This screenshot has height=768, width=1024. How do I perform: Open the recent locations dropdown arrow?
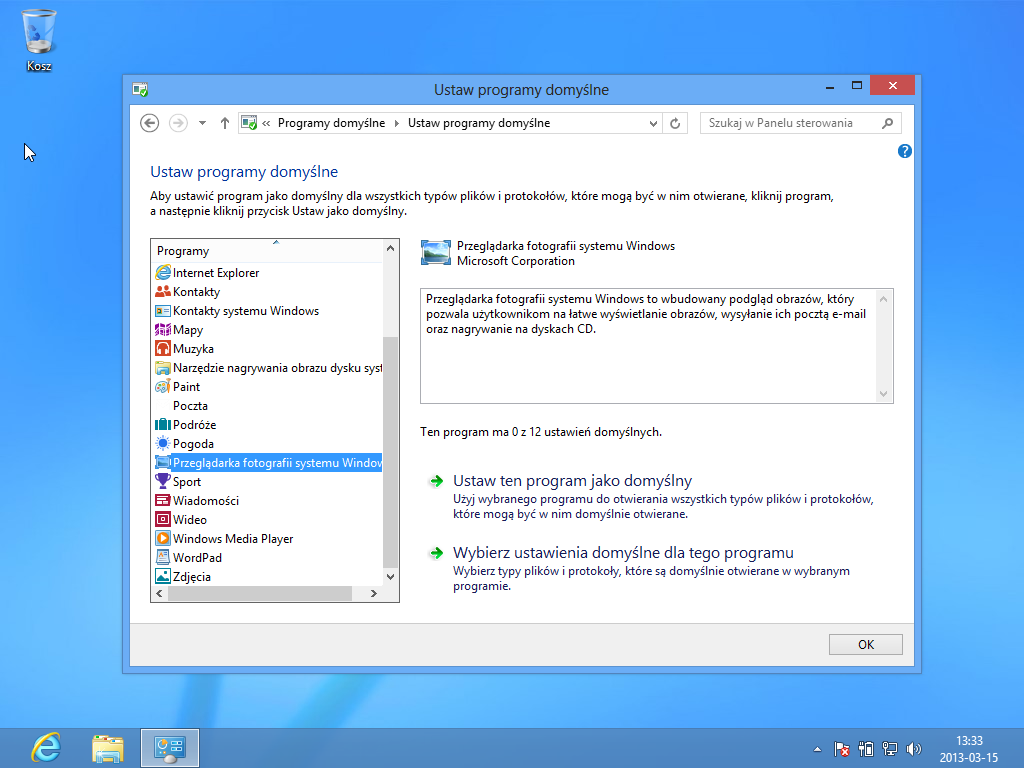coord(202,123)
